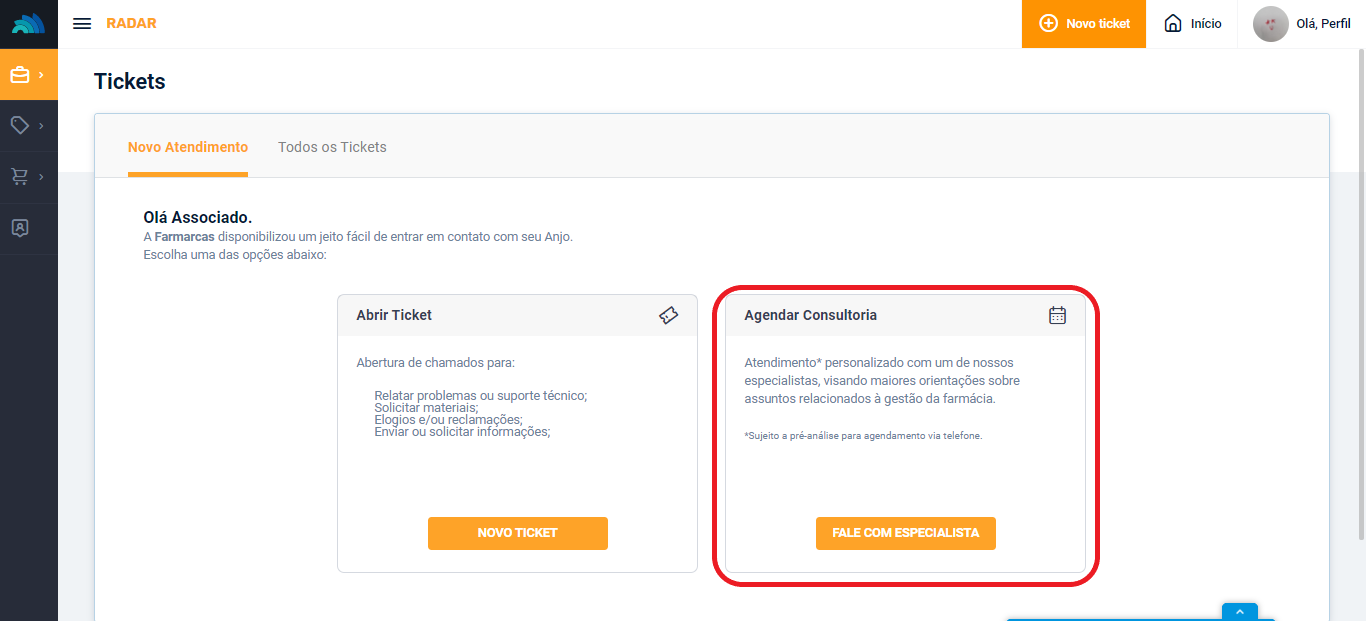The height and width of the screenshot is (621, 1366).
Task: Expand the price tag menu chevron
Action: tap(41, 126)
